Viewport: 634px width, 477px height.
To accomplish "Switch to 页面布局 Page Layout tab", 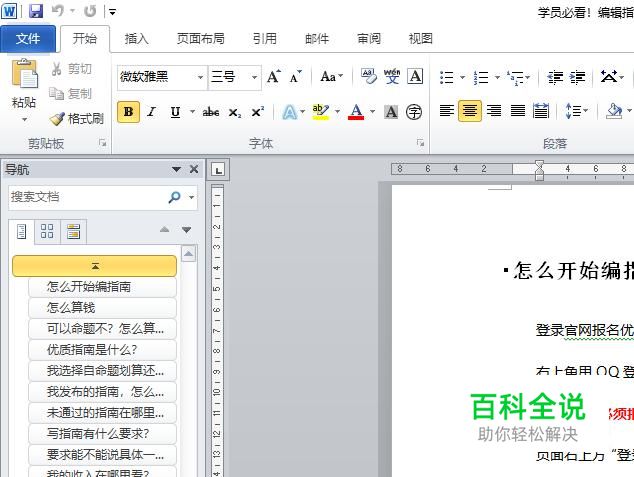I will point(201,39).
